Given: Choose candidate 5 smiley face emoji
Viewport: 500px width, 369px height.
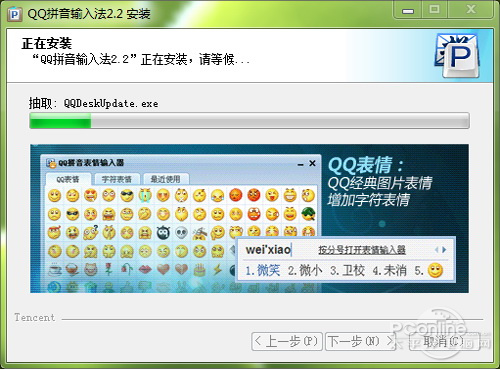Looking at the screenshot, I should tap(435, 270).
